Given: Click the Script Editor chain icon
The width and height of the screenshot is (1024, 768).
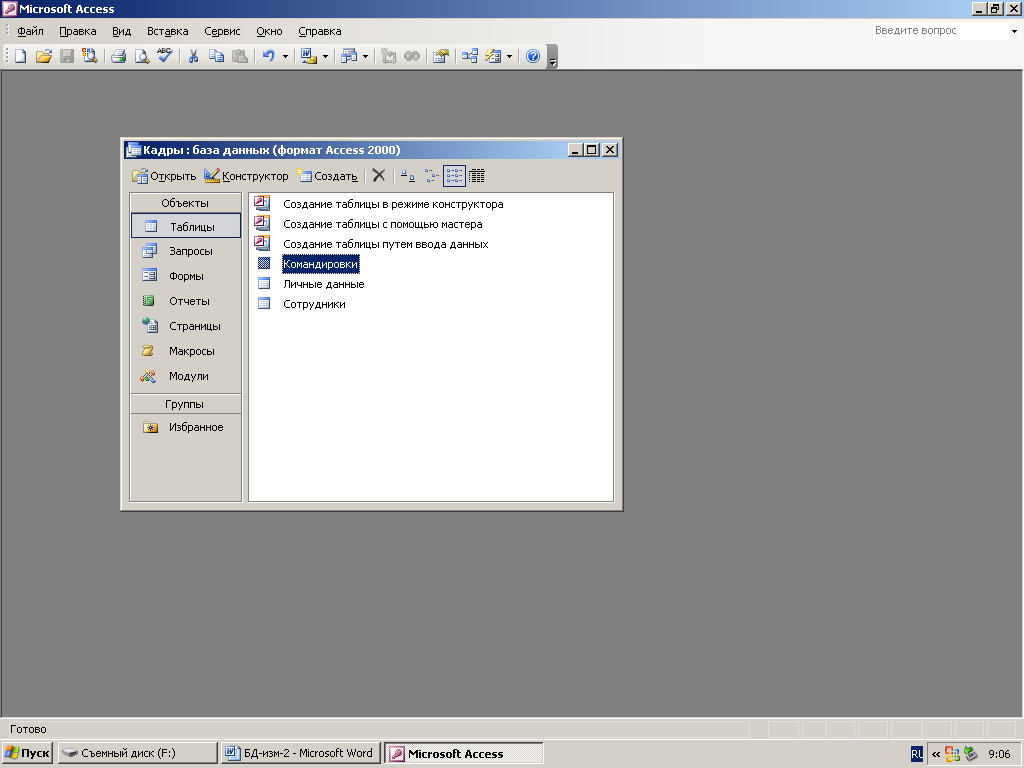Looking at the screenshot, I should (x=411, y=56).
